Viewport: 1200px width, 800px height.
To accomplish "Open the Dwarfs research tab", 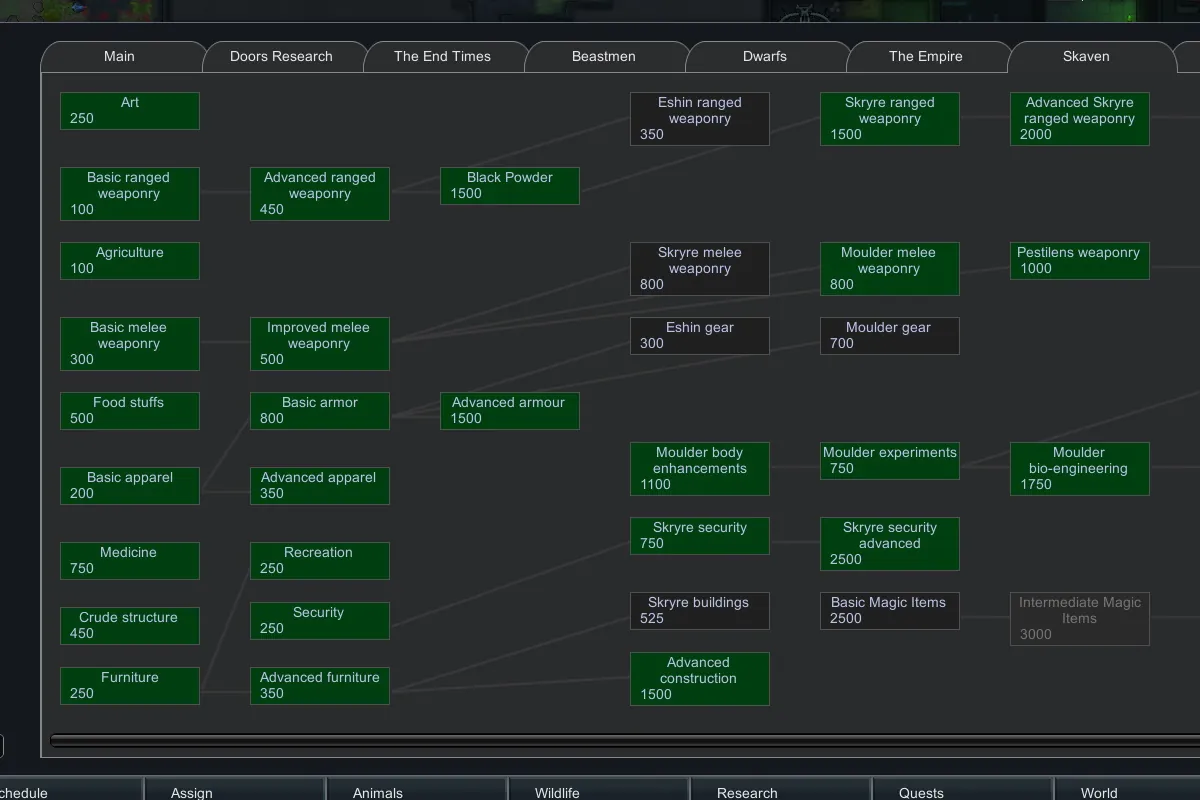I will coord(764,57).
